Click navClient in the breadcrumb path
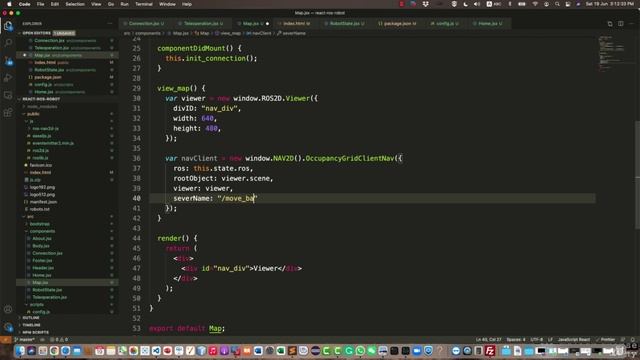 coord(261,33)
